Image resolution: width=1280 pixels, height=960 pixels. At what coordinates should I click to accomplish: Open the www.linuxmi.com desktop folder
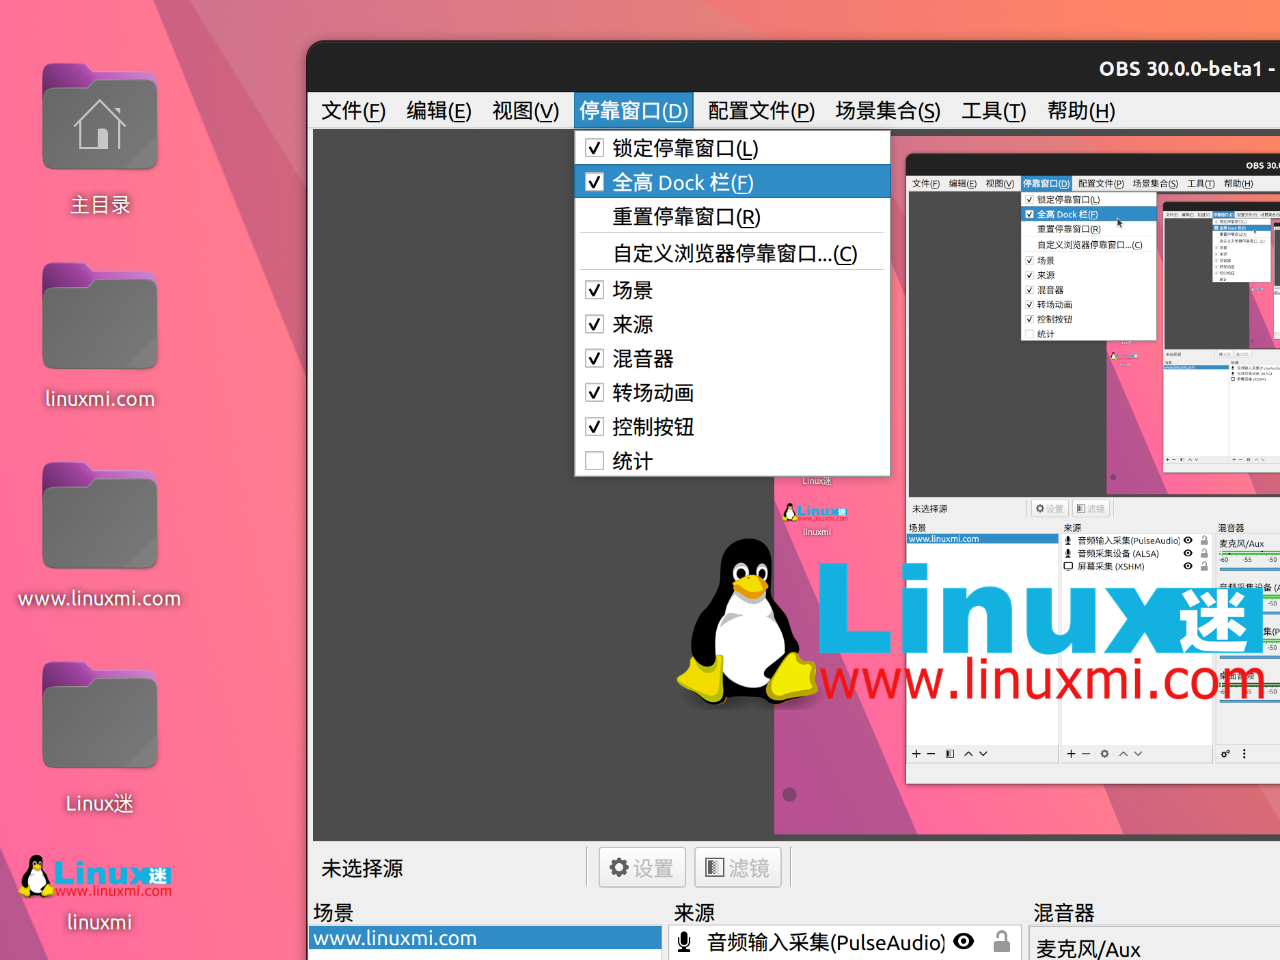100,516
